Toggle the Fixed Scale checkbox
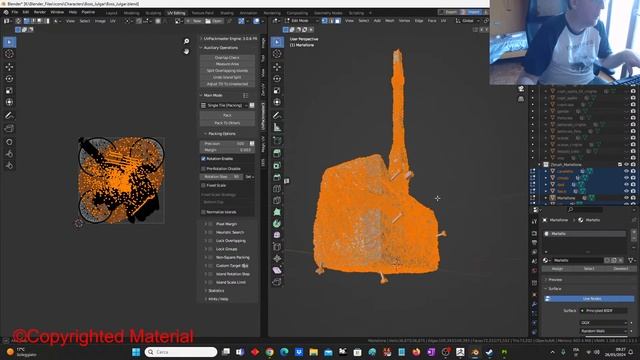The width and height of the screenshot is (640, 360). click(x=203, y=185)
